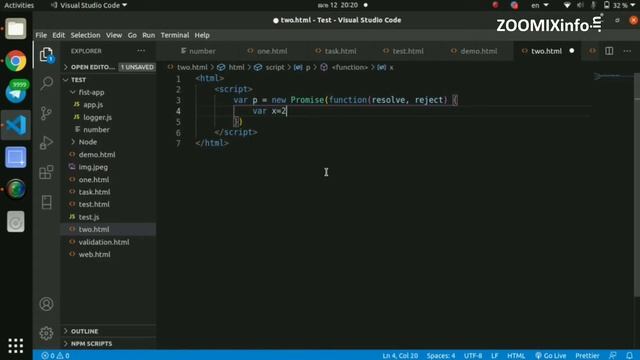Launch Google Chrome from the dock
The height and width of the screenshot is (360, 640).
16,61
